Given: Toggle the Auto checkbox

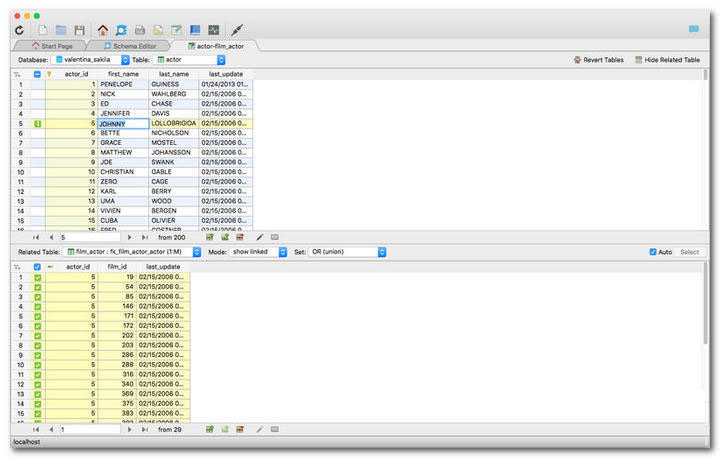Looking at the screenshot, I should 652,252.
